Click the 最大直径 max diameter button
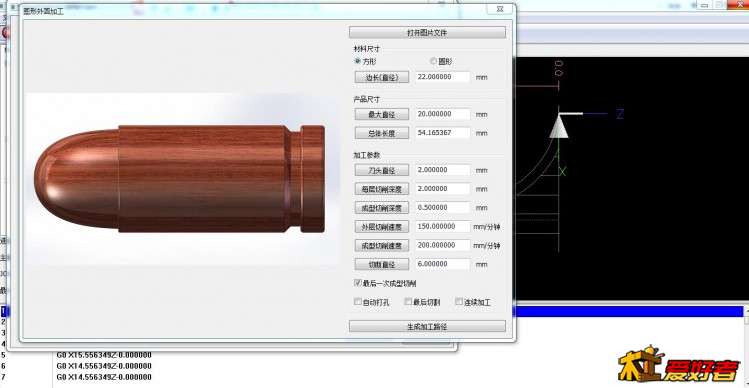Viewport: 749px width, 388px height. tap(382, 114)
